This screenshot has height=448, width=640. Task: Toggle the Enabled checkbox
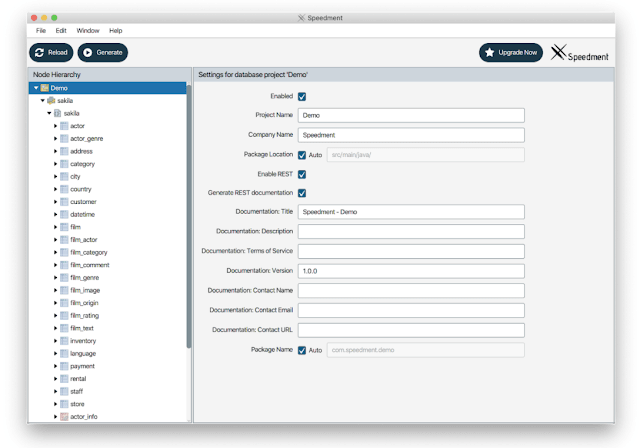302,97
